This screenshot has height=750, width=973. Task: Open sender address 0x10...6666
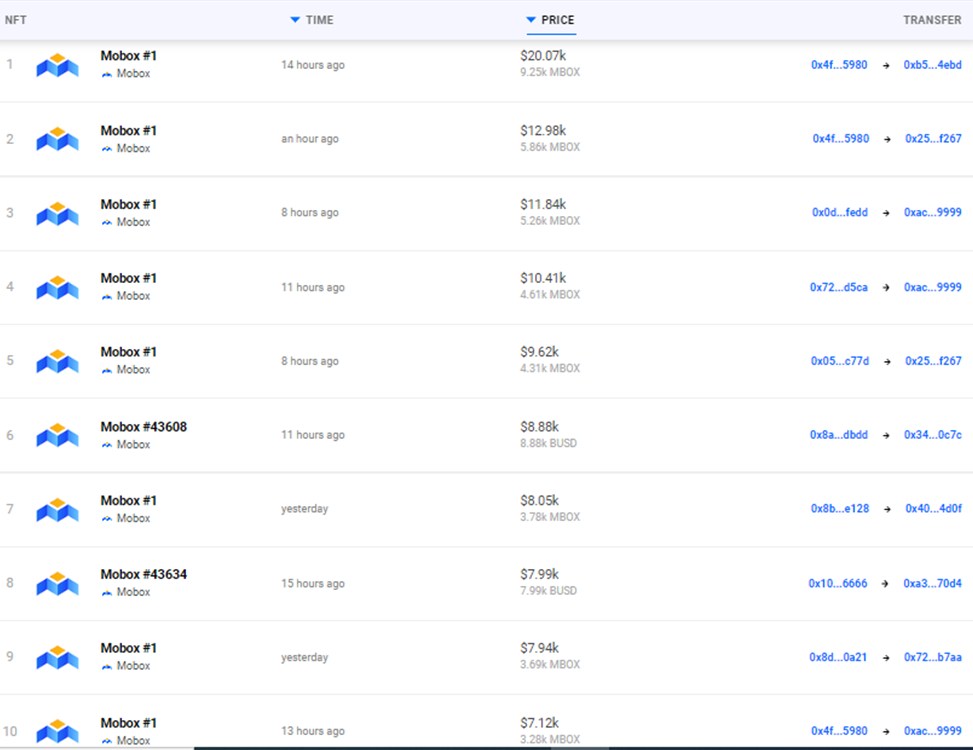pyautogui.click(x=838, y=583)
